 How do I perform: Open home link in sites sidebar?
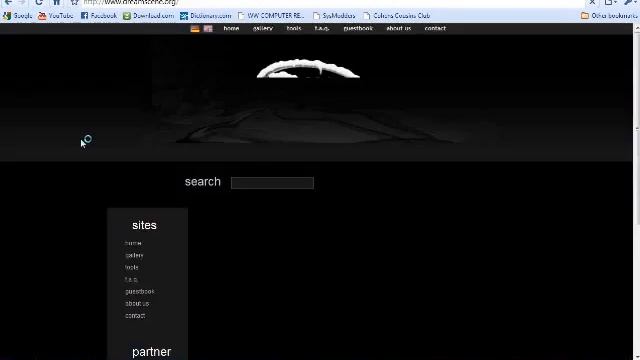click(133, 243)
